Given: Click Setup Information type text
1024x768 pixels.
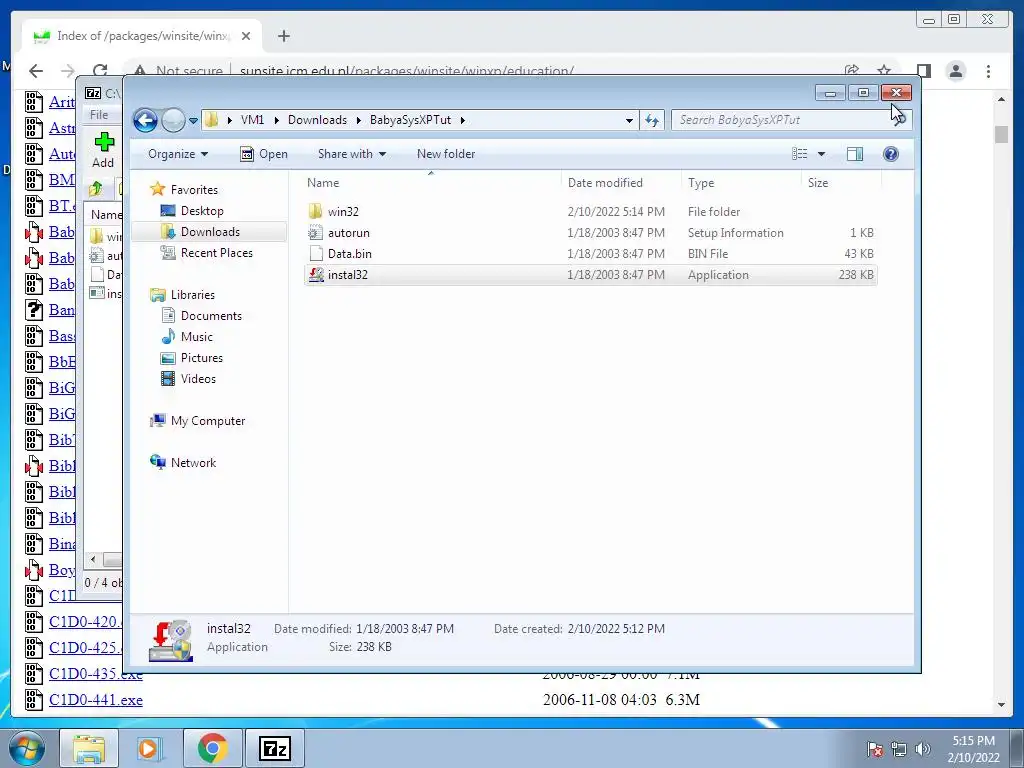Looking at the screenshot, I should (x=735, y=233).
